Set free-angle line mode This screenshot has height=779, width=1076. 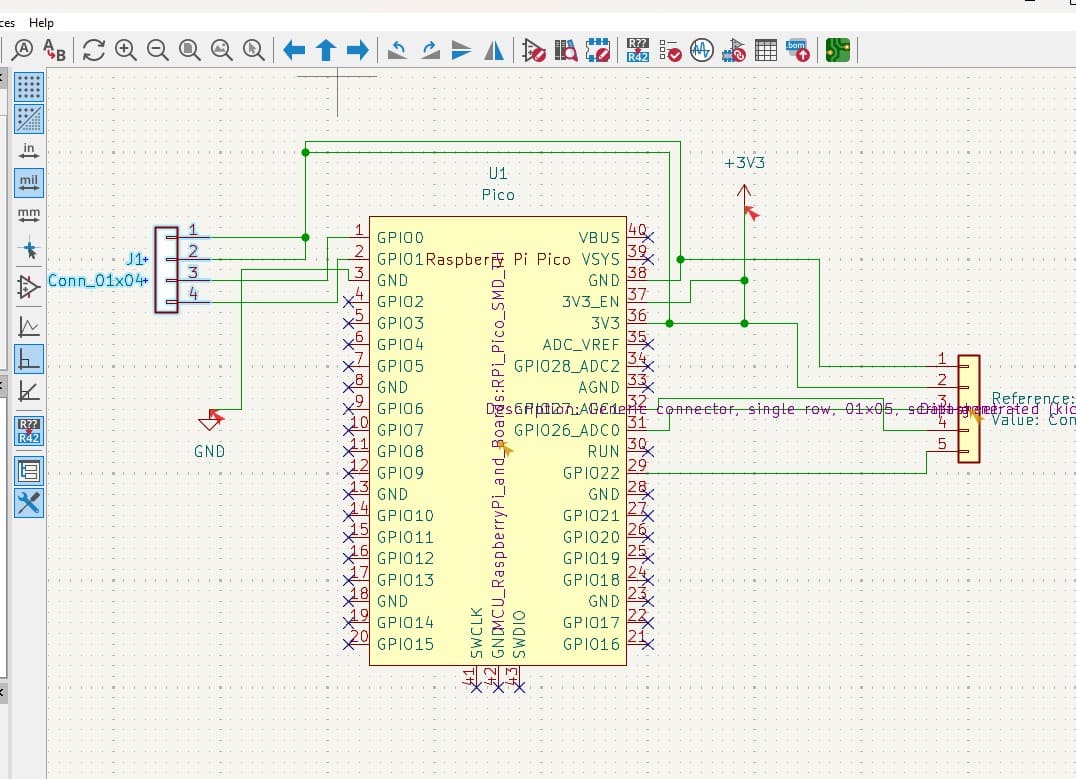pos(29,327)
